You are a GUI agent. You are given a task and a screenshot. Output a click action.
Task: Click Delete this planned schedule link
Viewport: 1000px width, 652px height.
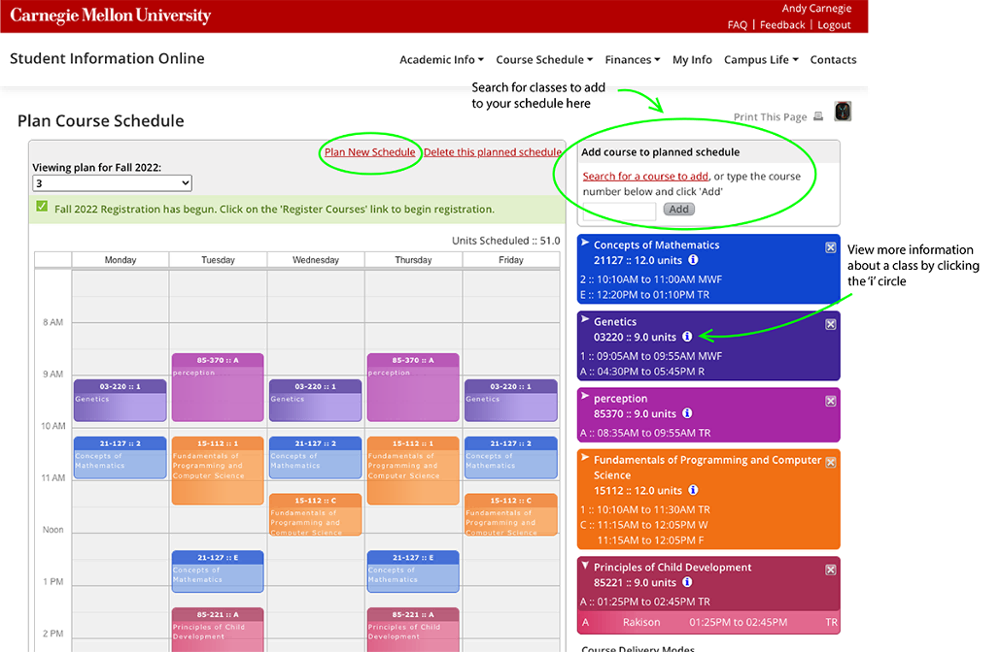pyautogui.click(x=493, y=152)
